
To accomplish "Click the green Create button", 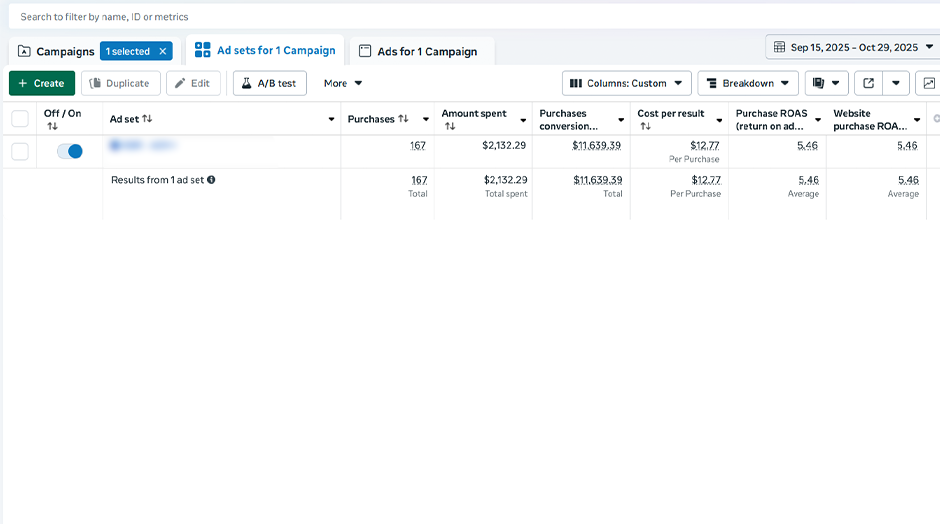I will [42, 83].
